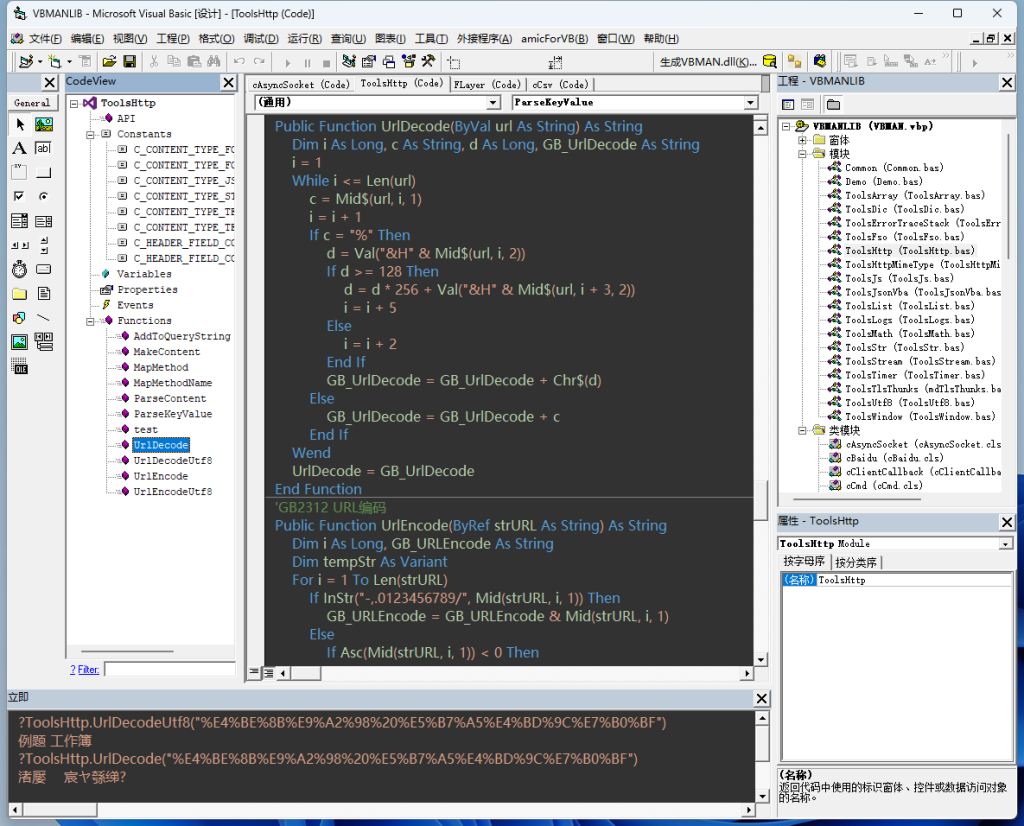This screenshot has width=1024, height=826.
Task: Click the Add Form toolbar icon
Action: pyautogui.click(x=54, y=61)
